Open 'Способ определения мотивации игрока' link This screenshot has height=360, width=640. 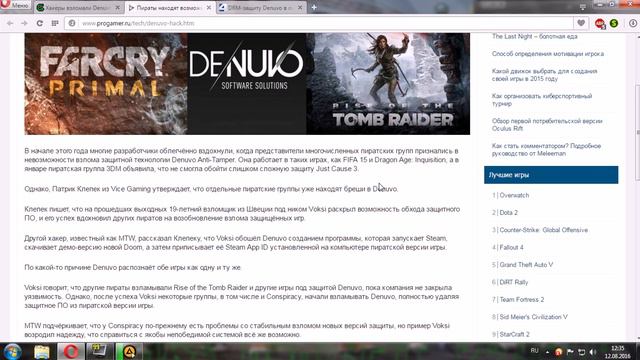pos(547,53)
